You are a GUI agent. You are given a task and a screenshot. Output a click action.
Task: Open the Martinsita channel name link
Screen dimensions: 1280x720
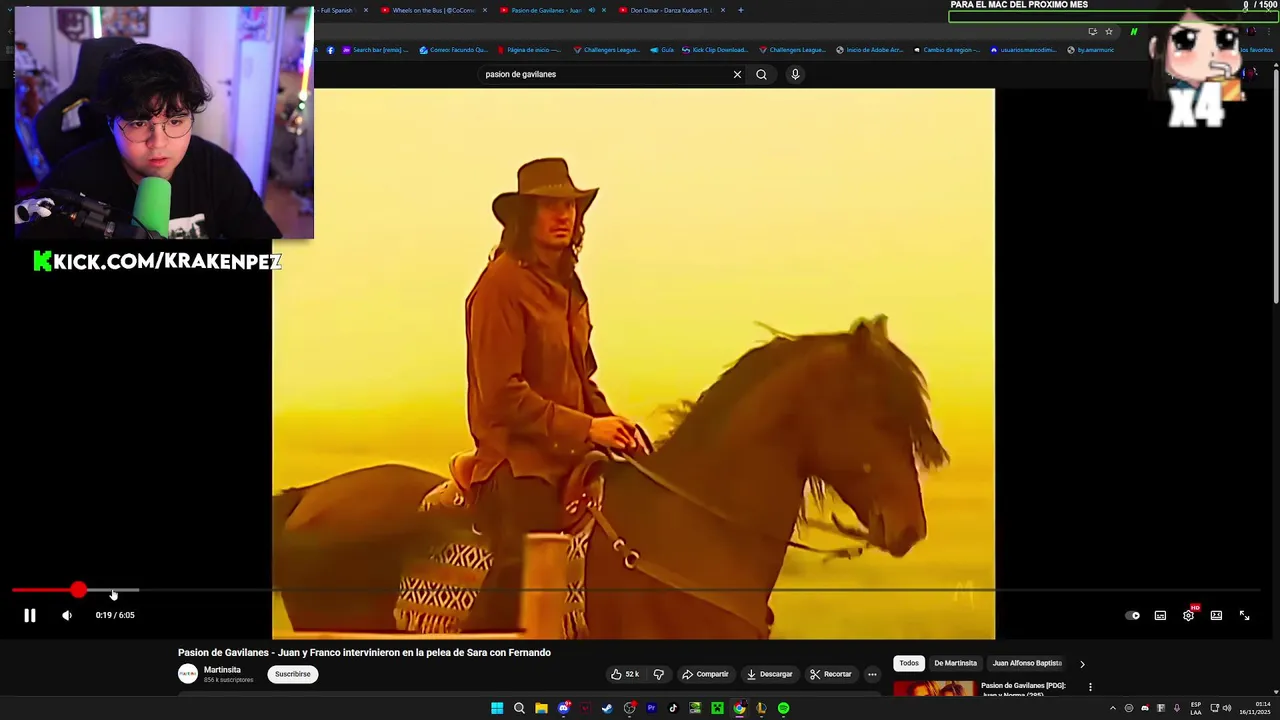(x=222, y=670)
